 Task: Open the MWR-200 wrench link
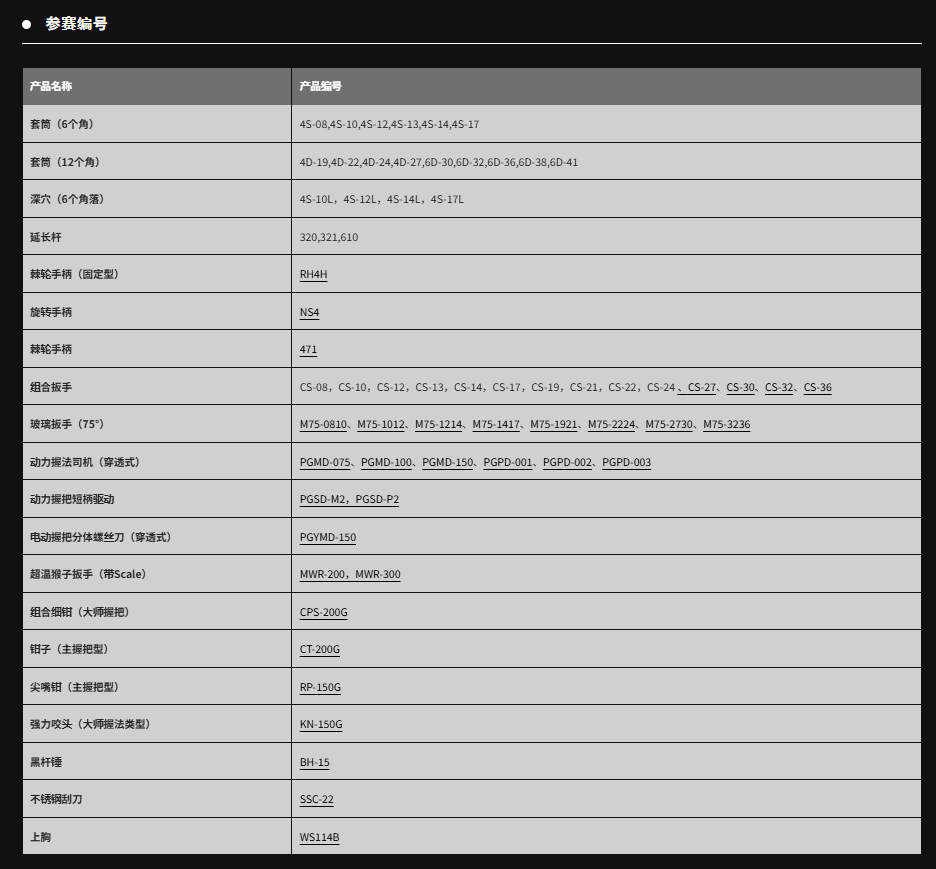323,574
